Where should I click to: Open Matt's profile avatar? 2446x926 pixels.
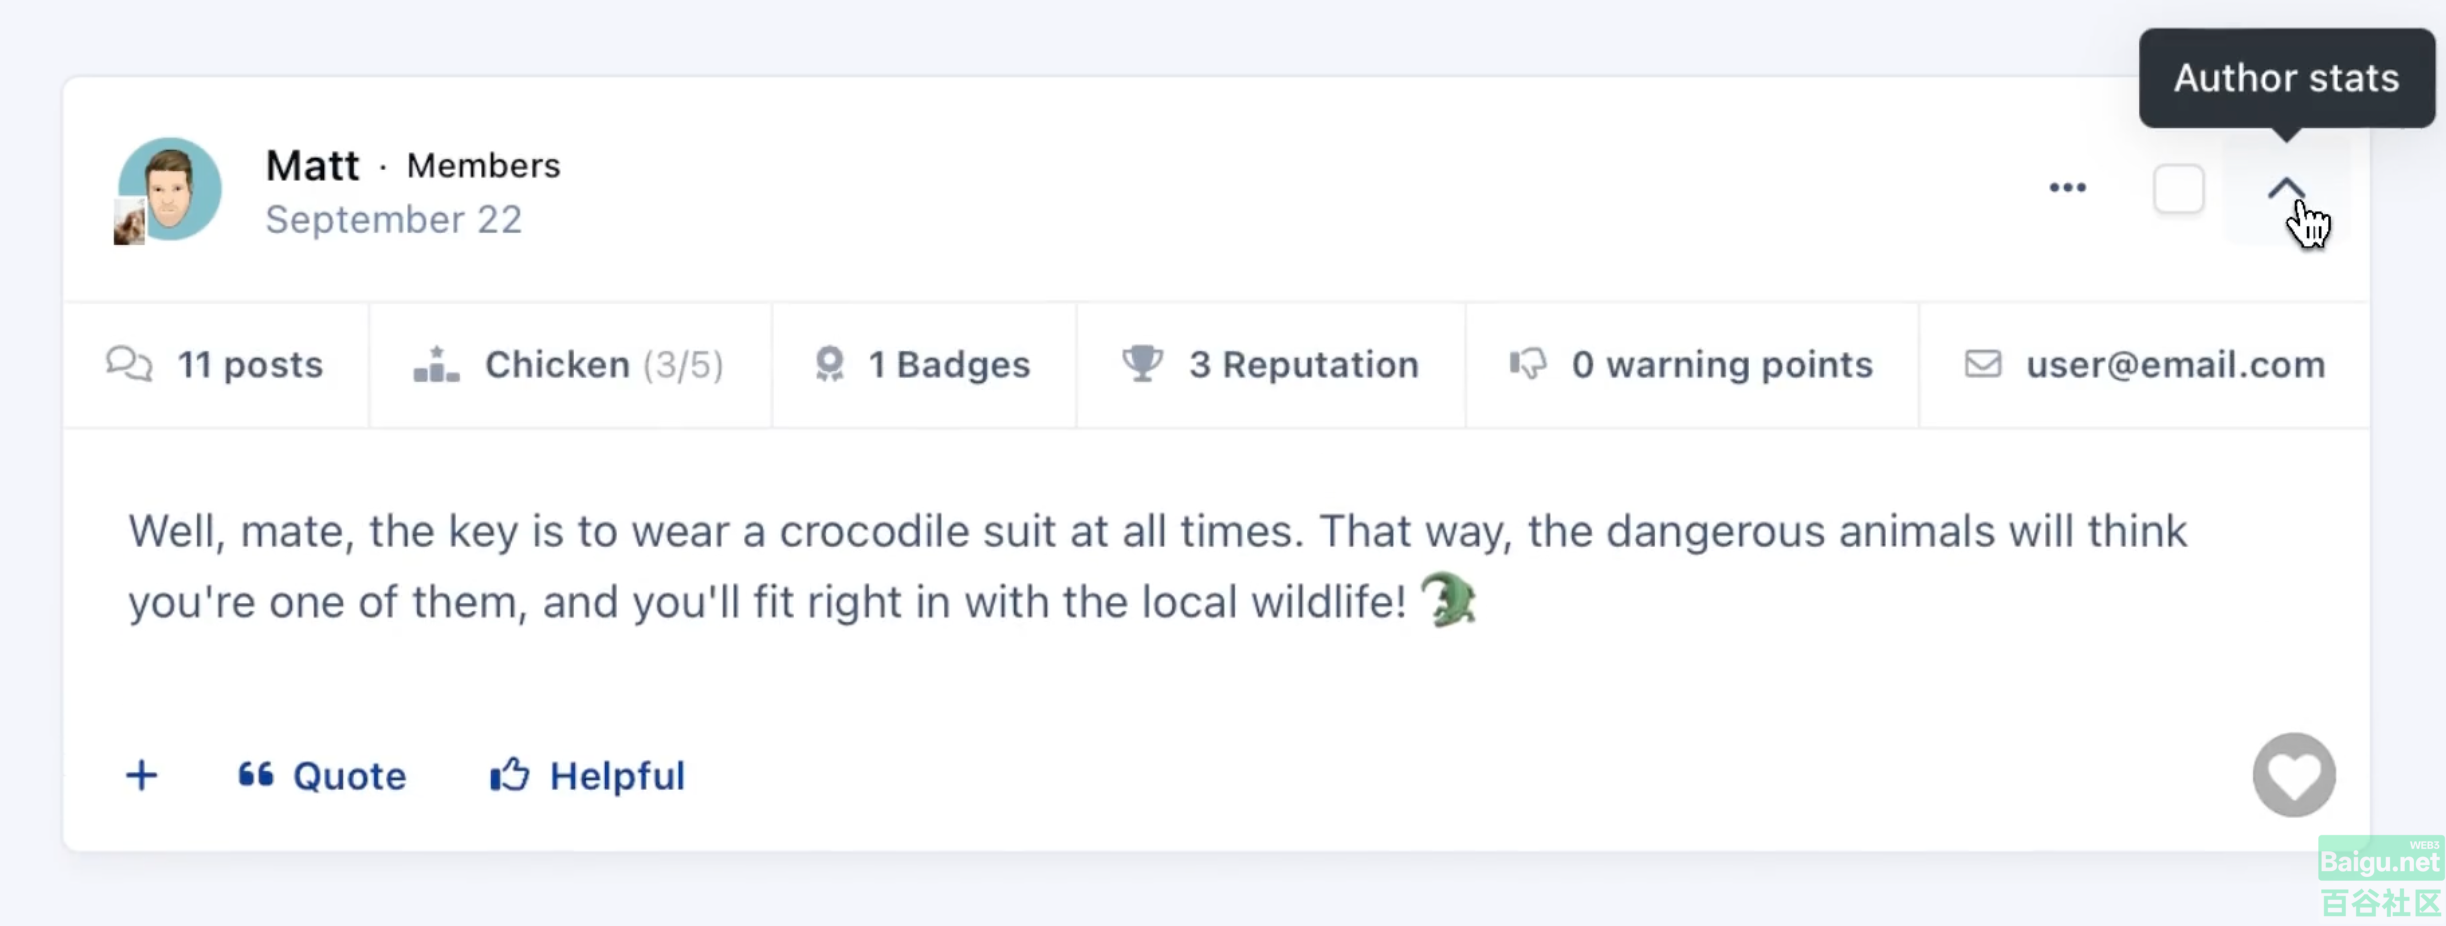click(170, 189)
